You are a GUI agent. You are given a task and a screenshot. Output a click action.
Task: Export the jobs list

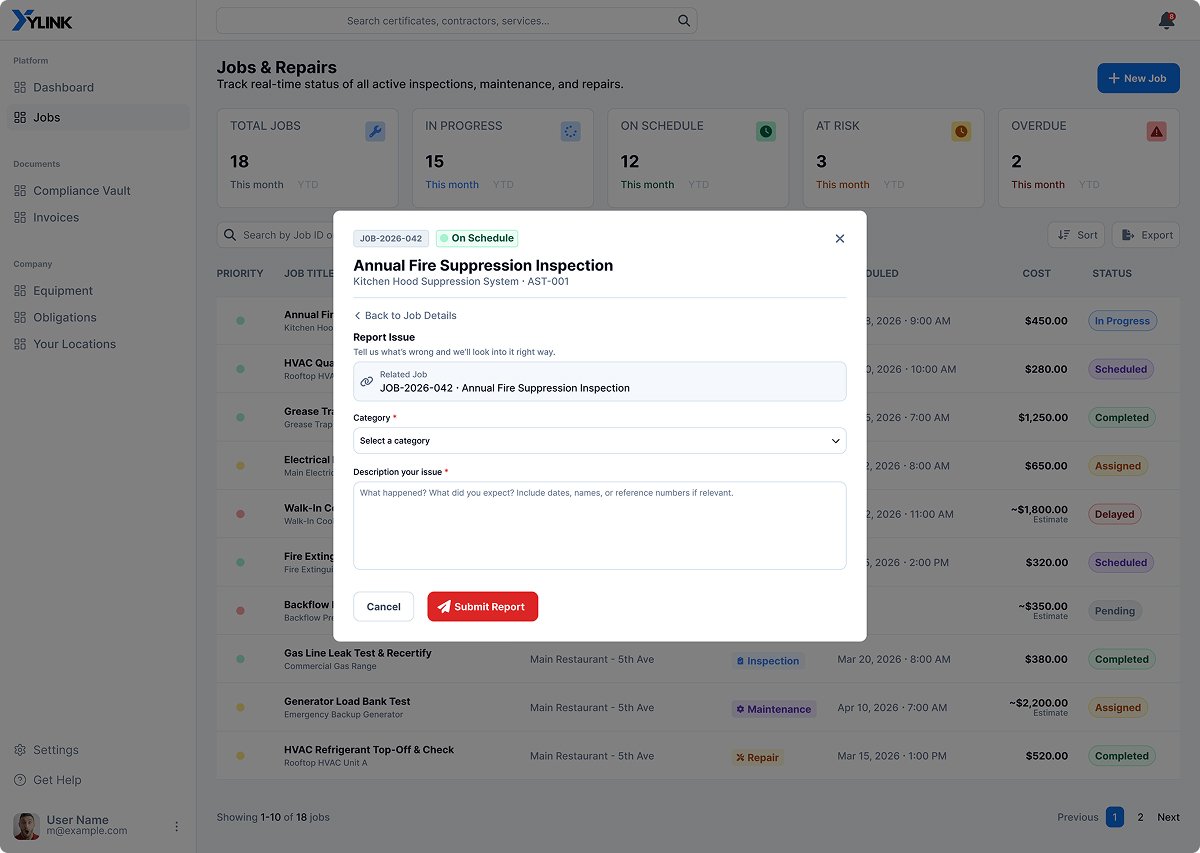tap(1146, 235)
